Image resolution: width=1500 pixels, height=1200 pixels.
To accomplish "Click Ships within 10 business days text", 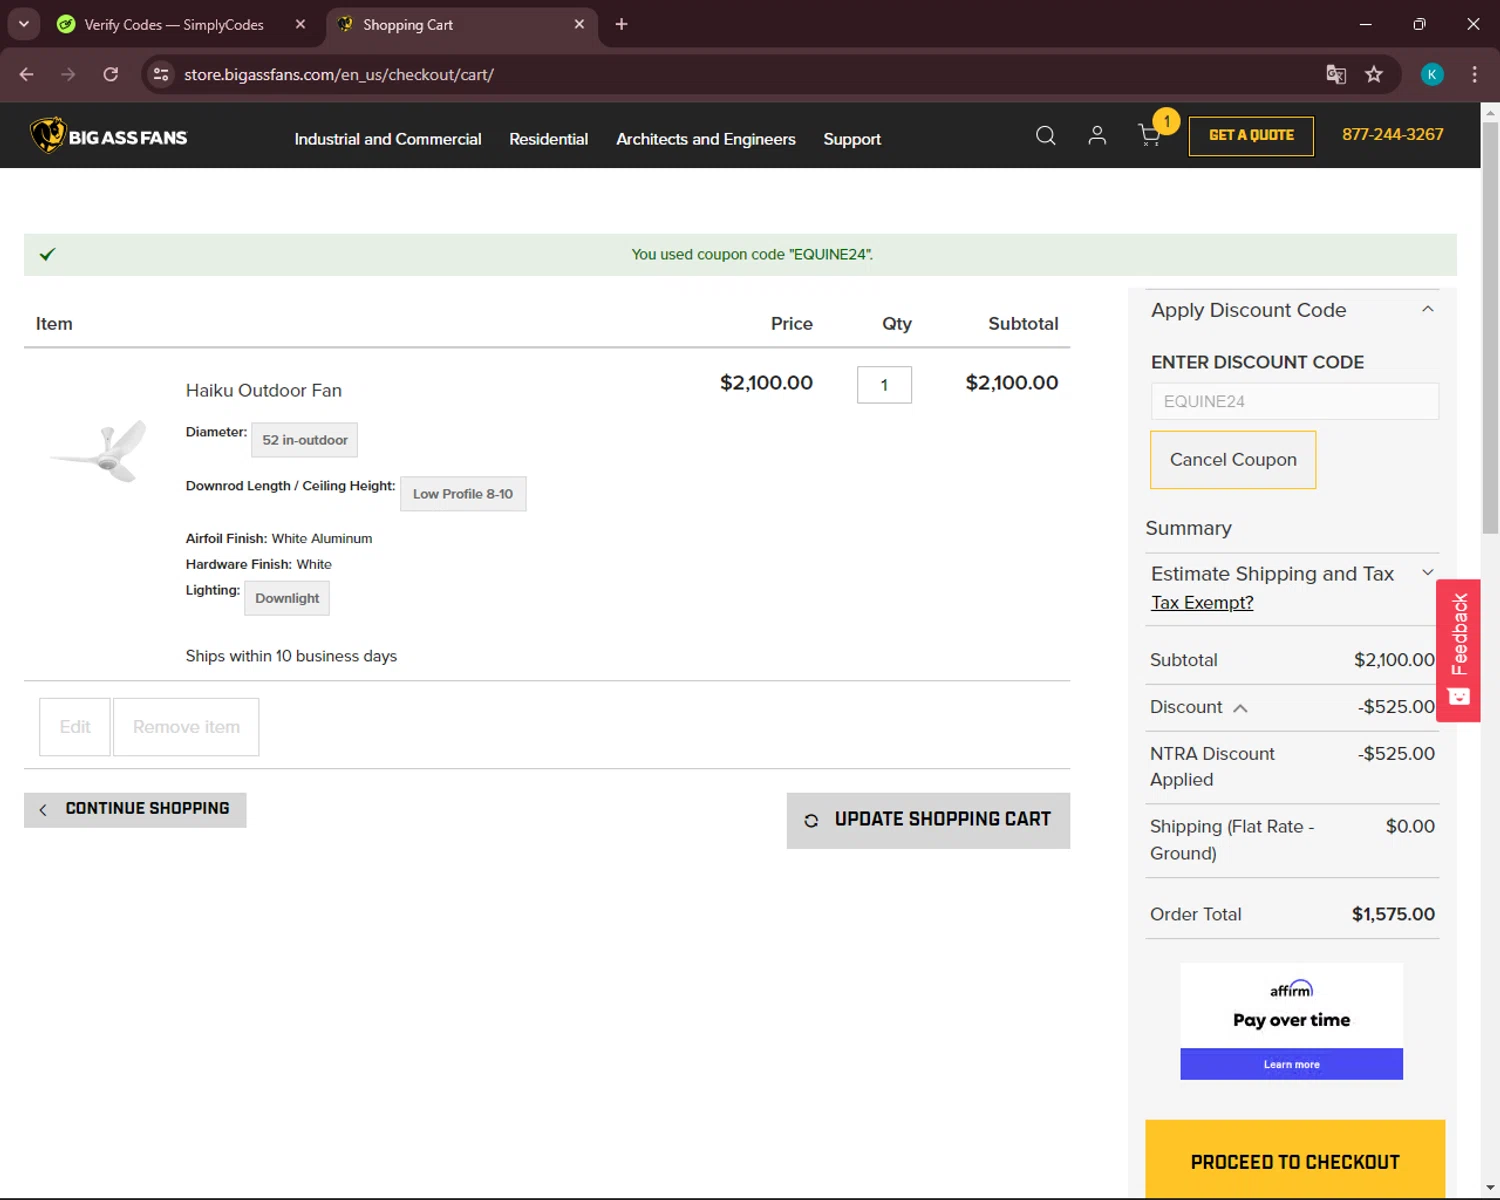I will pyautogui.click(x=291, y=656).
